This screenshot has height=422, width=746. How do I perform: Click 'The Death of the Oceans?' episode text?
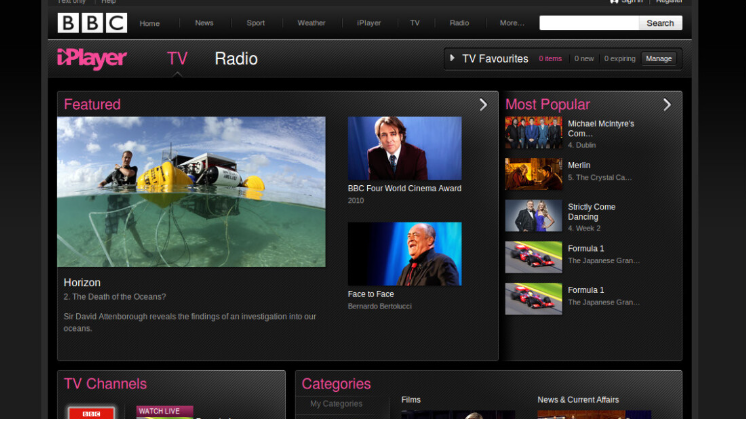pyautogui.click(x=119, y=296)
